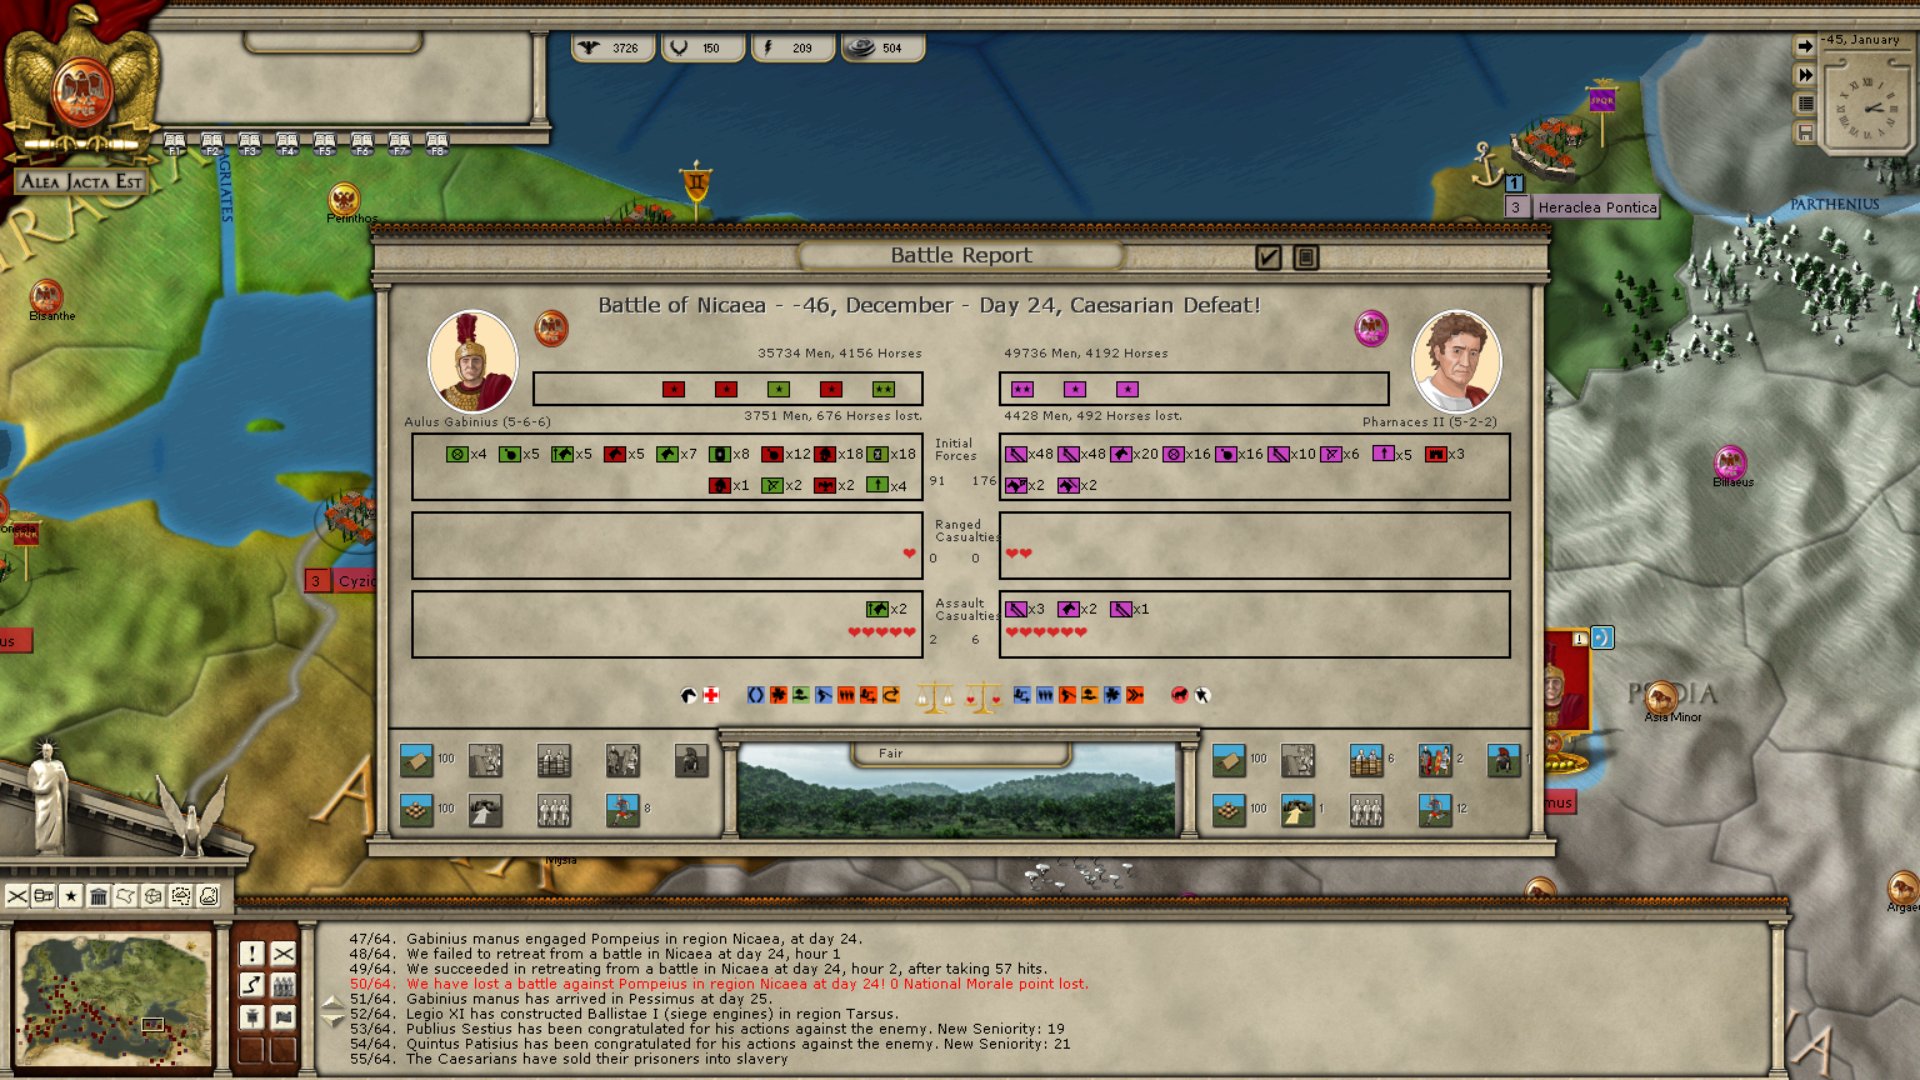The height and width of the screenshot is (1080, 1920).
Task: Click the 504 coins resource counter
Action: (883, 47)
